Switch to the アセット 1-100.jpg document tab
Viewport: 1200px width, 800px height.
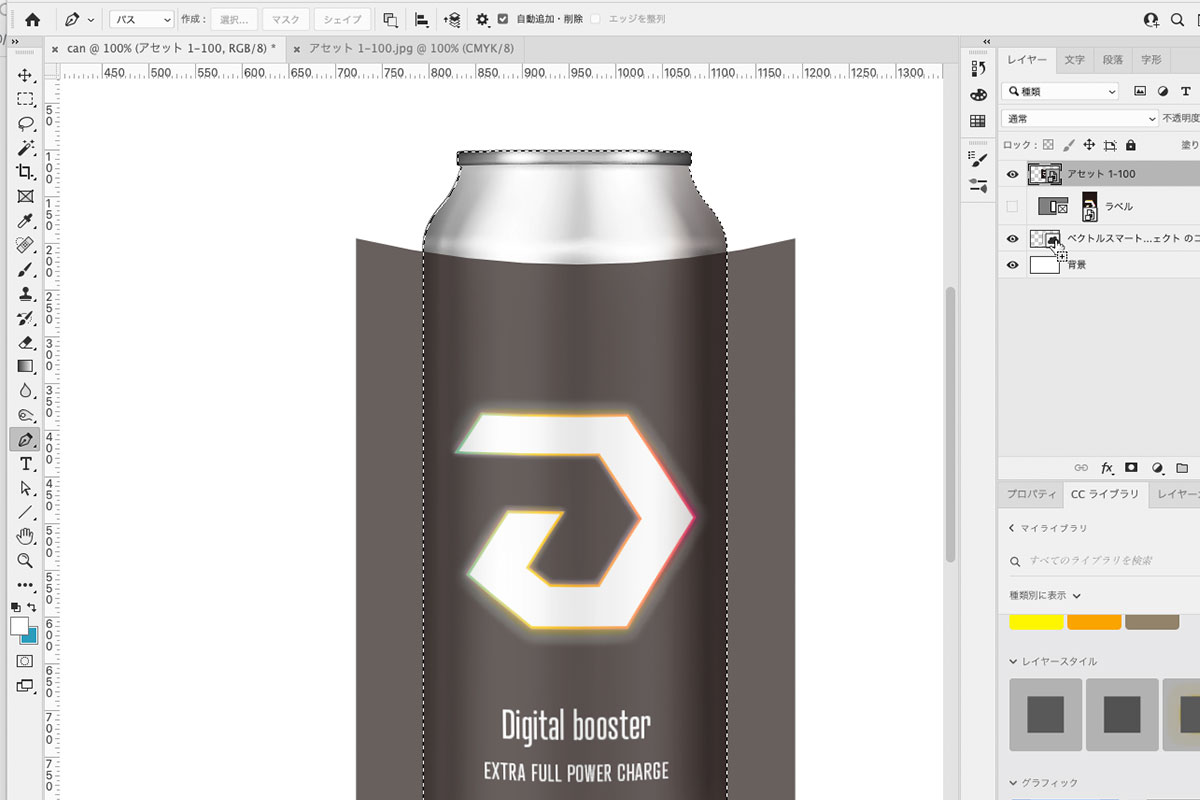410,48
